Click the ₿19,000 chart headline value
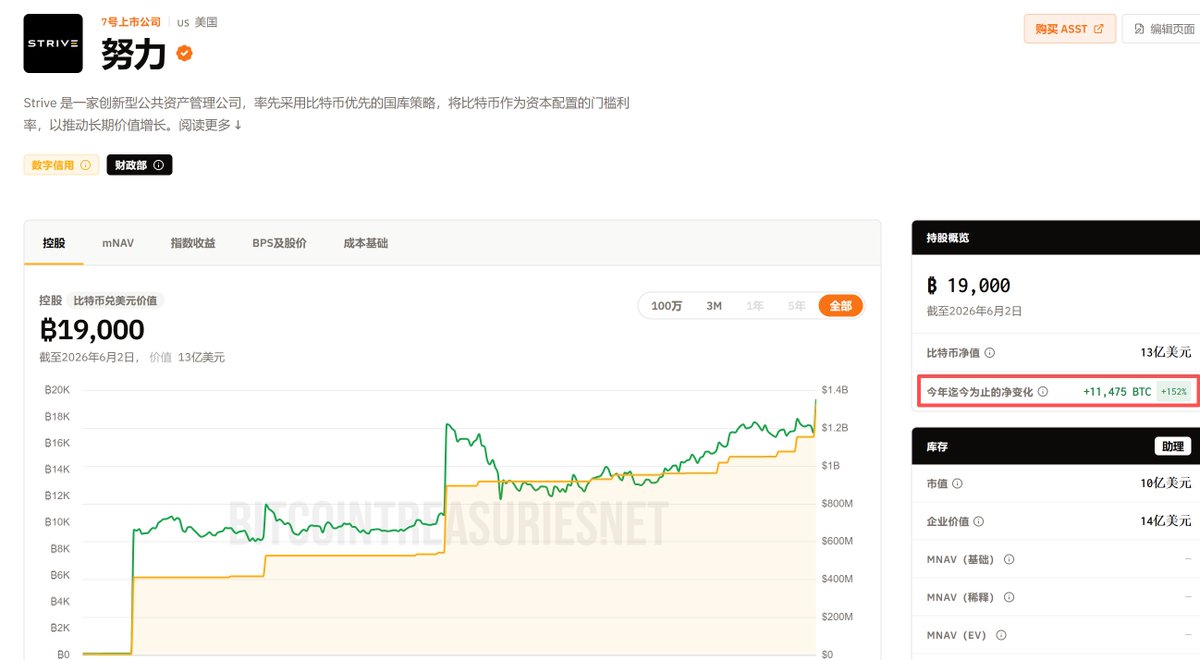Image resolution: width=1200 pixels, height=660 pixels. [92, 330]
